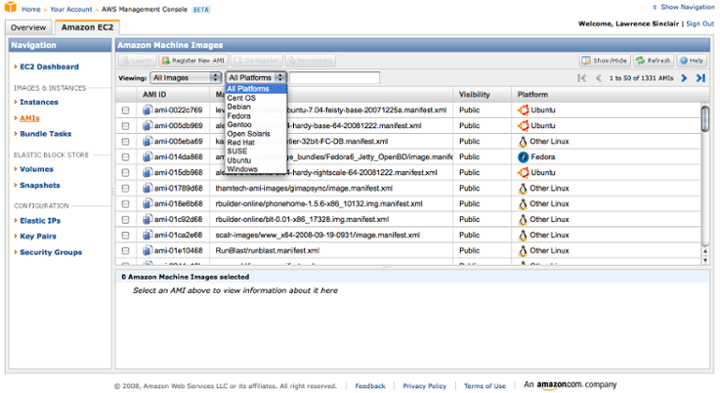Open Volumes in navigation
This screenshot has height=393, width=720.
[x=37, y=169]
